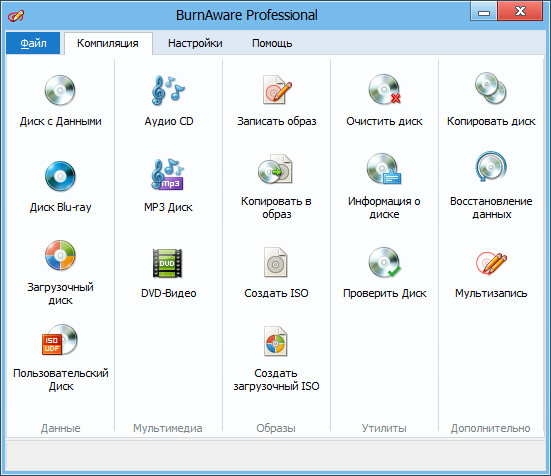Launch the Проверить Диск green check icon
The height and width of the screenshot is (476, 551).
385,262
